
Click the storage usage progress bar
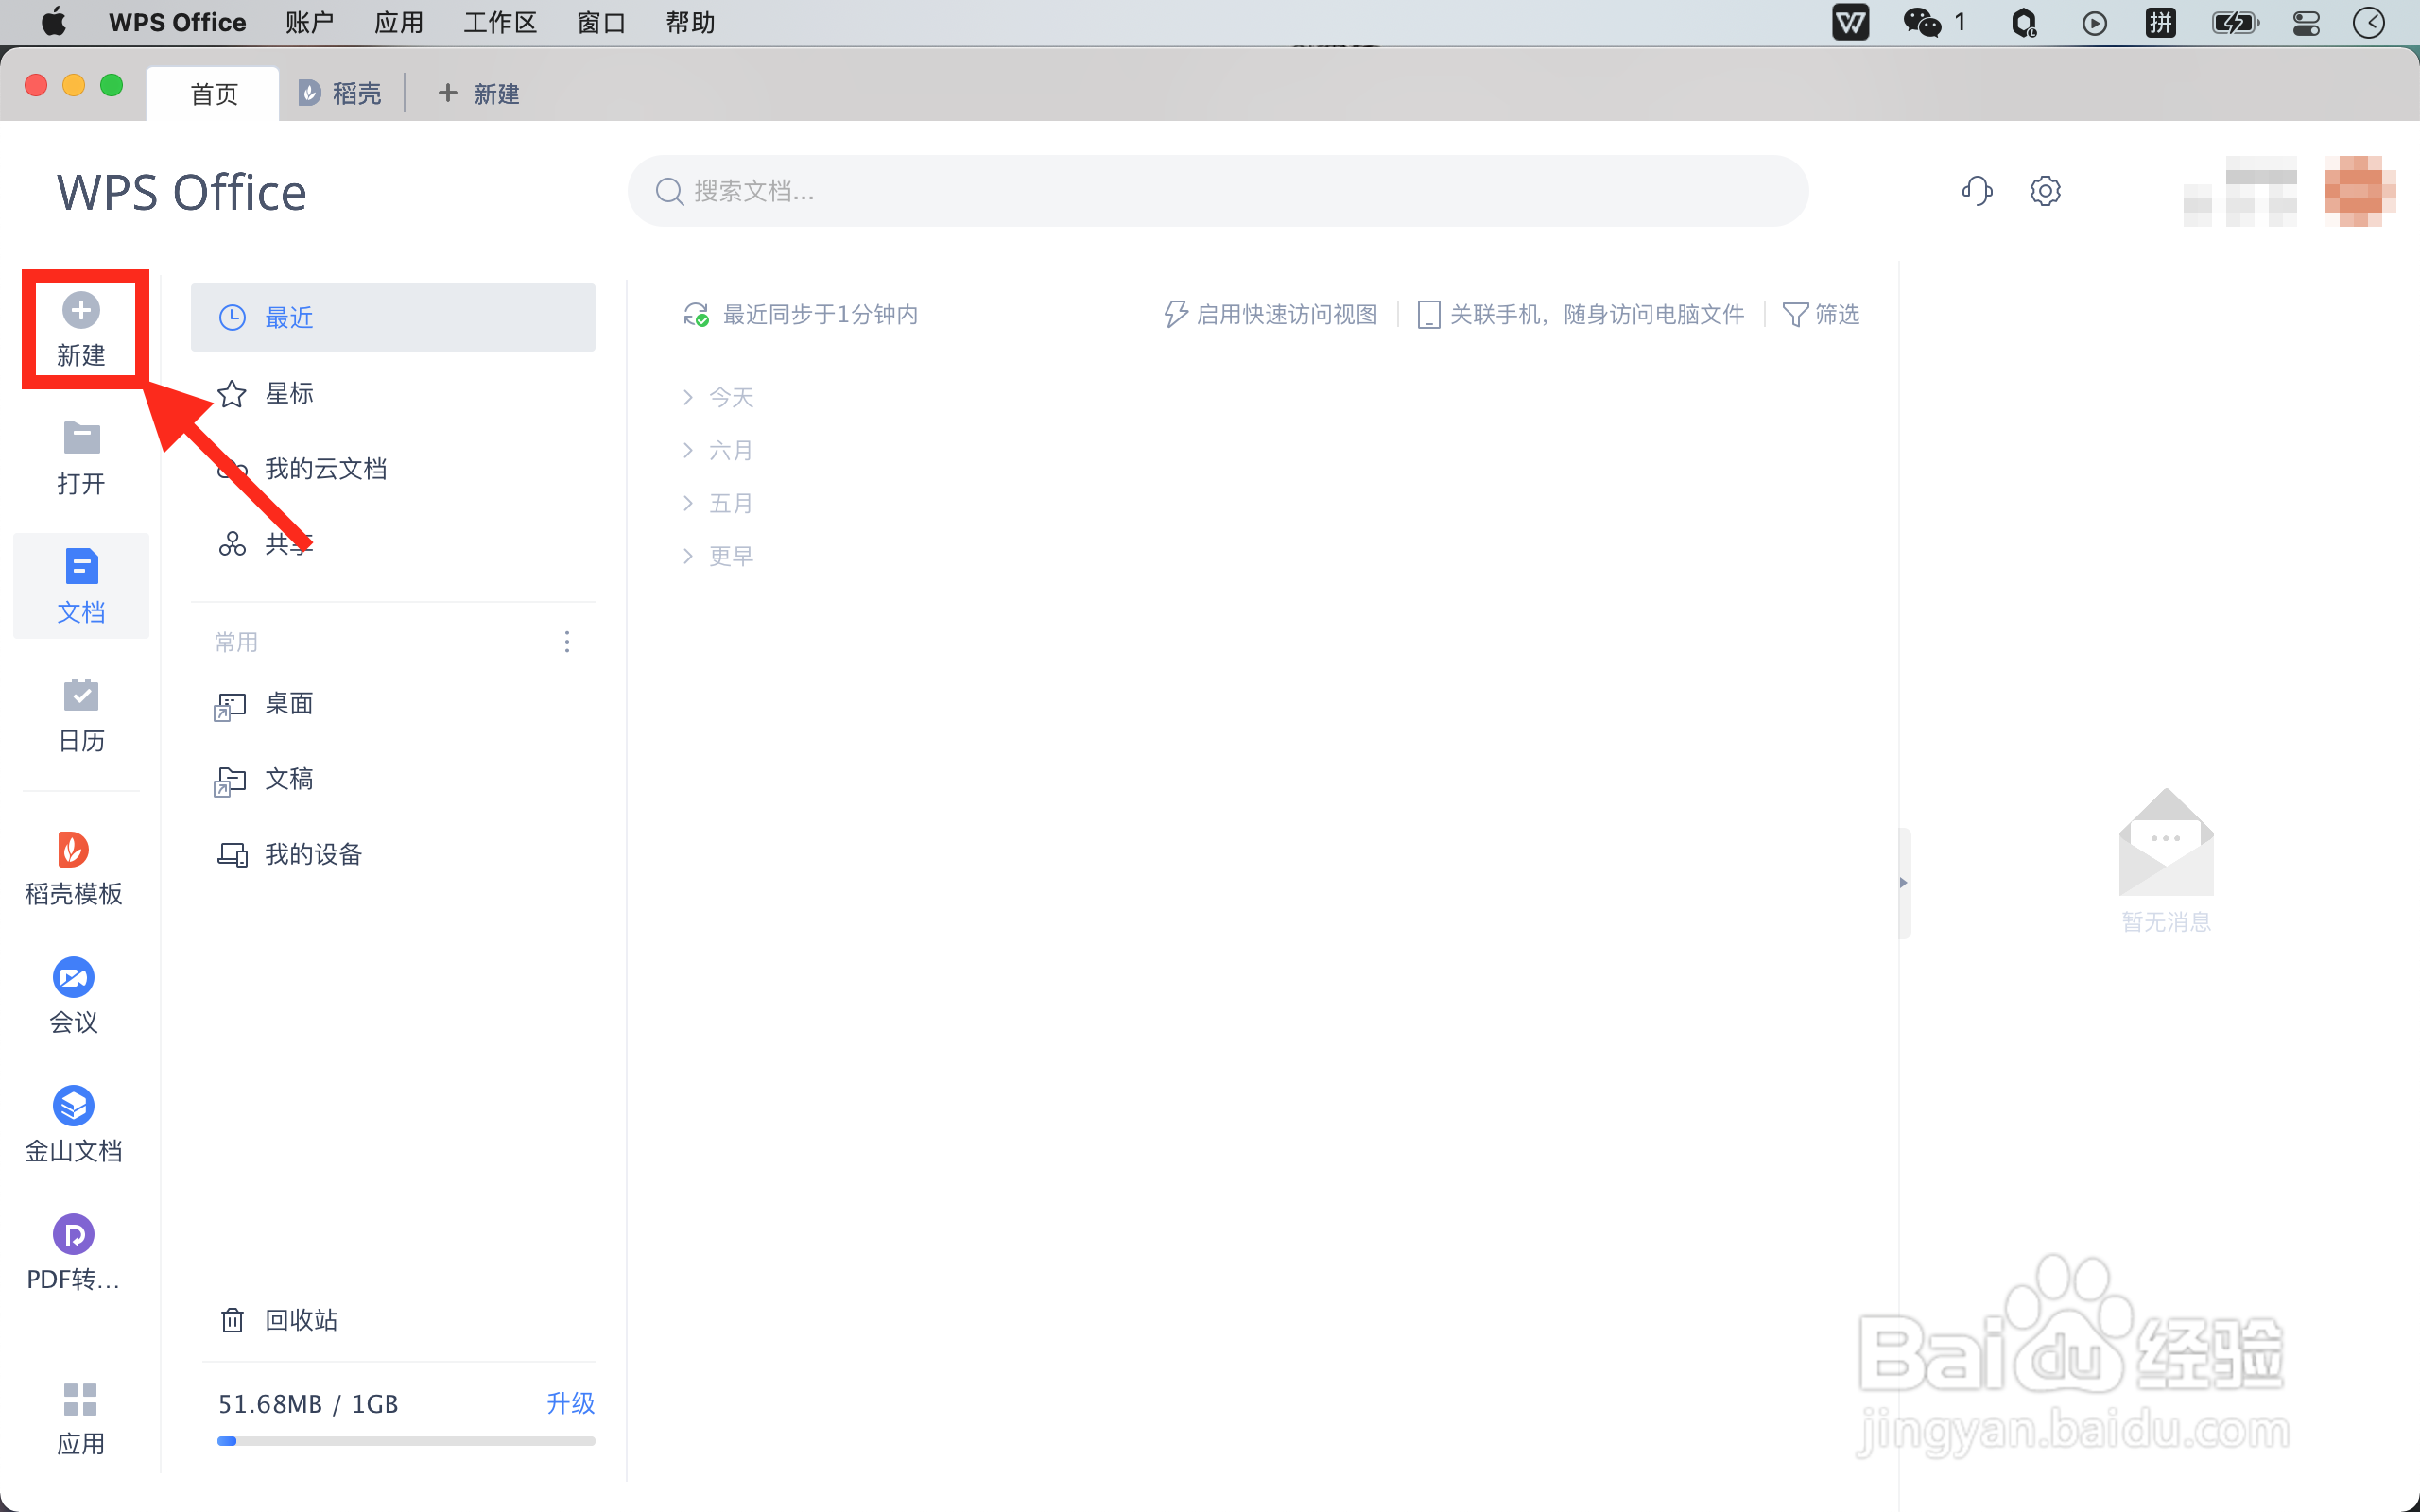pos(406,1441)
